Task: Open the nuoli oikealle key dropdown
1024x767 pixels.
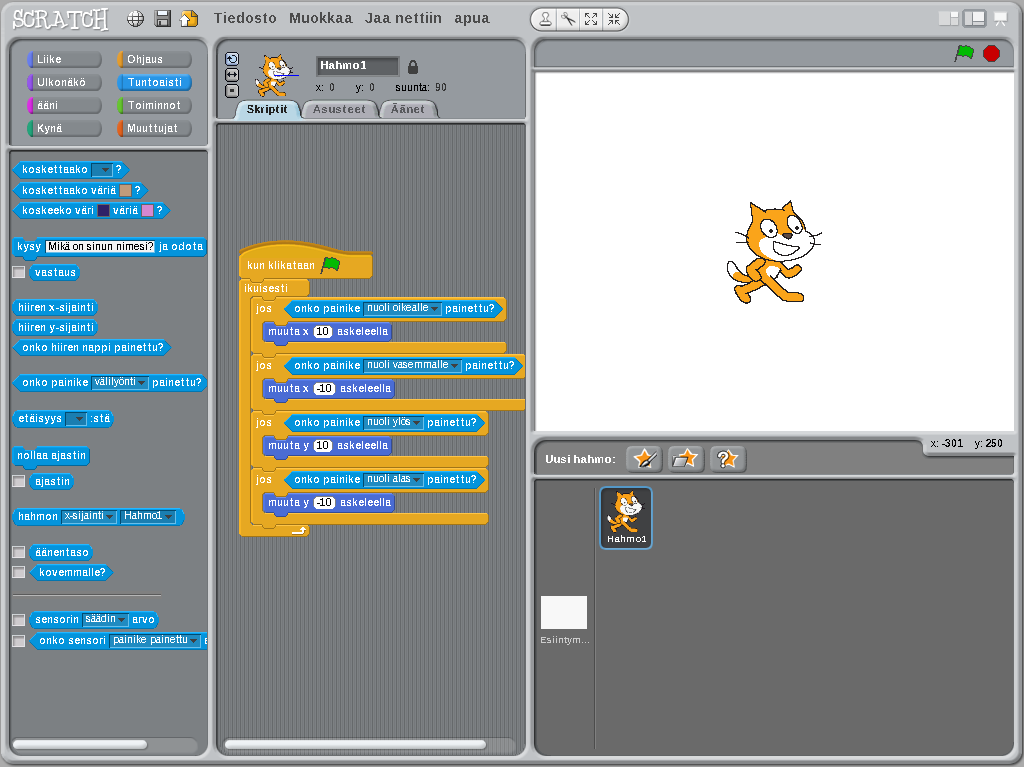Action: 402,308
